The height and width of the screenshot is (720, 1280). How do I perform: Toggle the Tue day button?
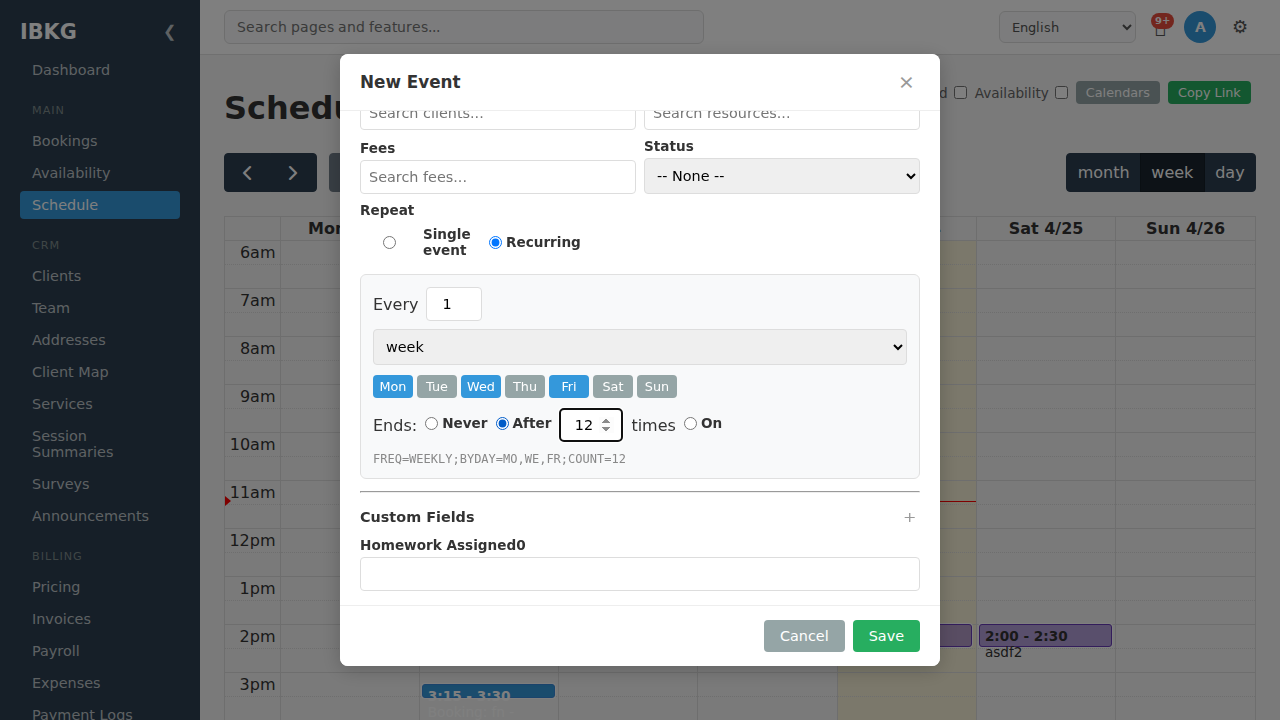click(x=437, y=386)
